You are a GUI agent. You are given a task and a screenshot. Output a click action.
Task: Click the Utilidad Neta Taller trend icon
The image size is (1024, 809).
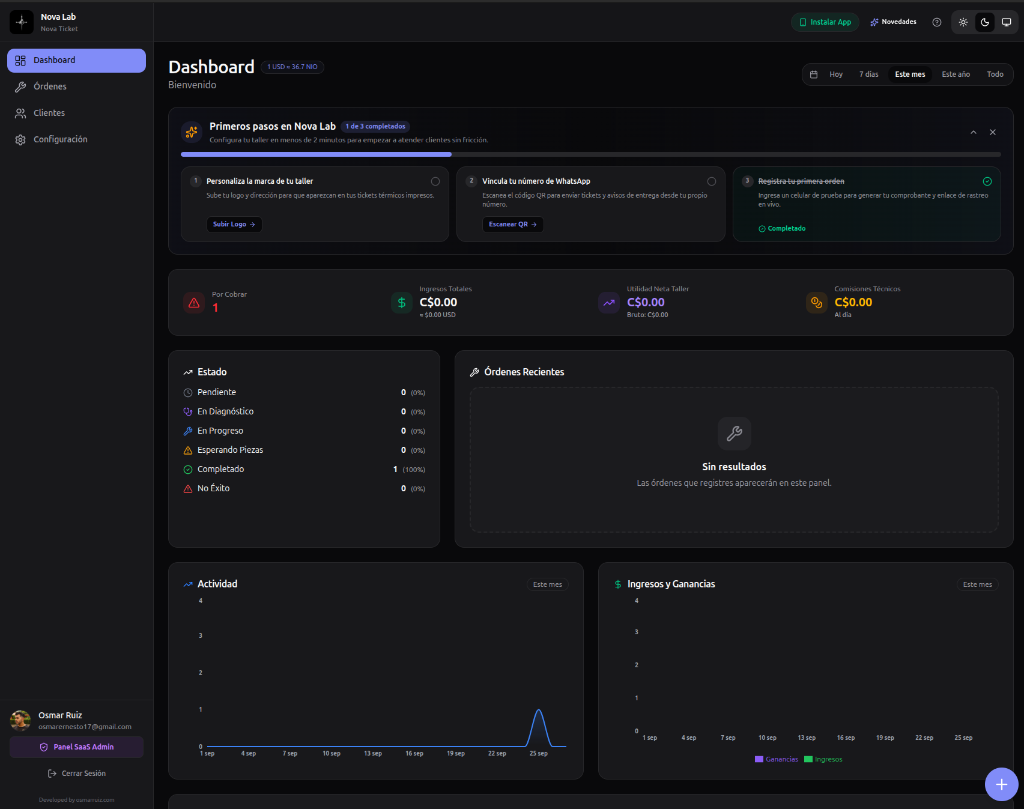(609, 303)
